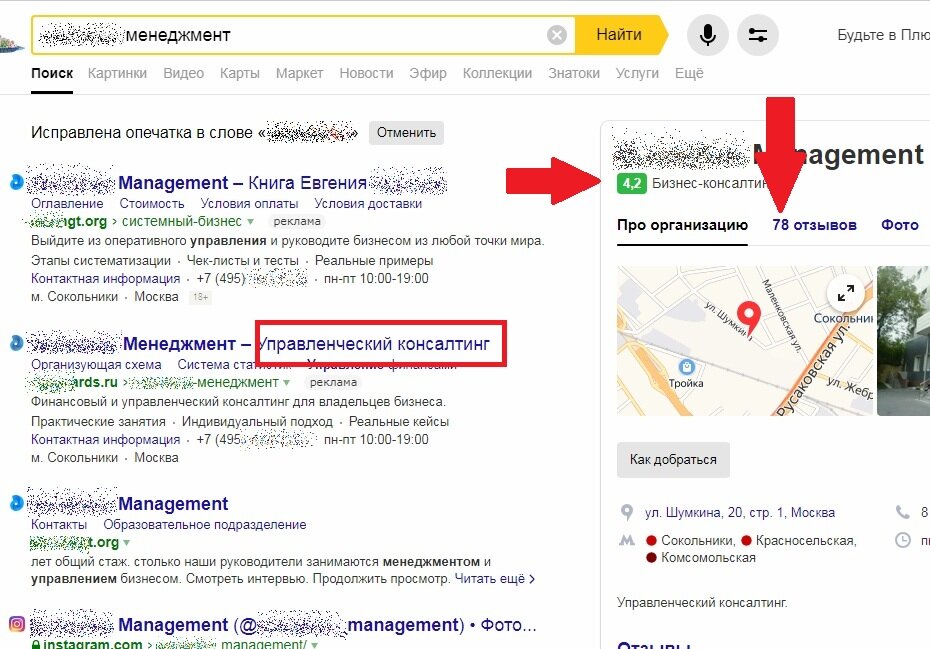Click the clock icon for opening hours
Image resolution: width=930 pixels, height=649 pixels.
click(902, 540)
